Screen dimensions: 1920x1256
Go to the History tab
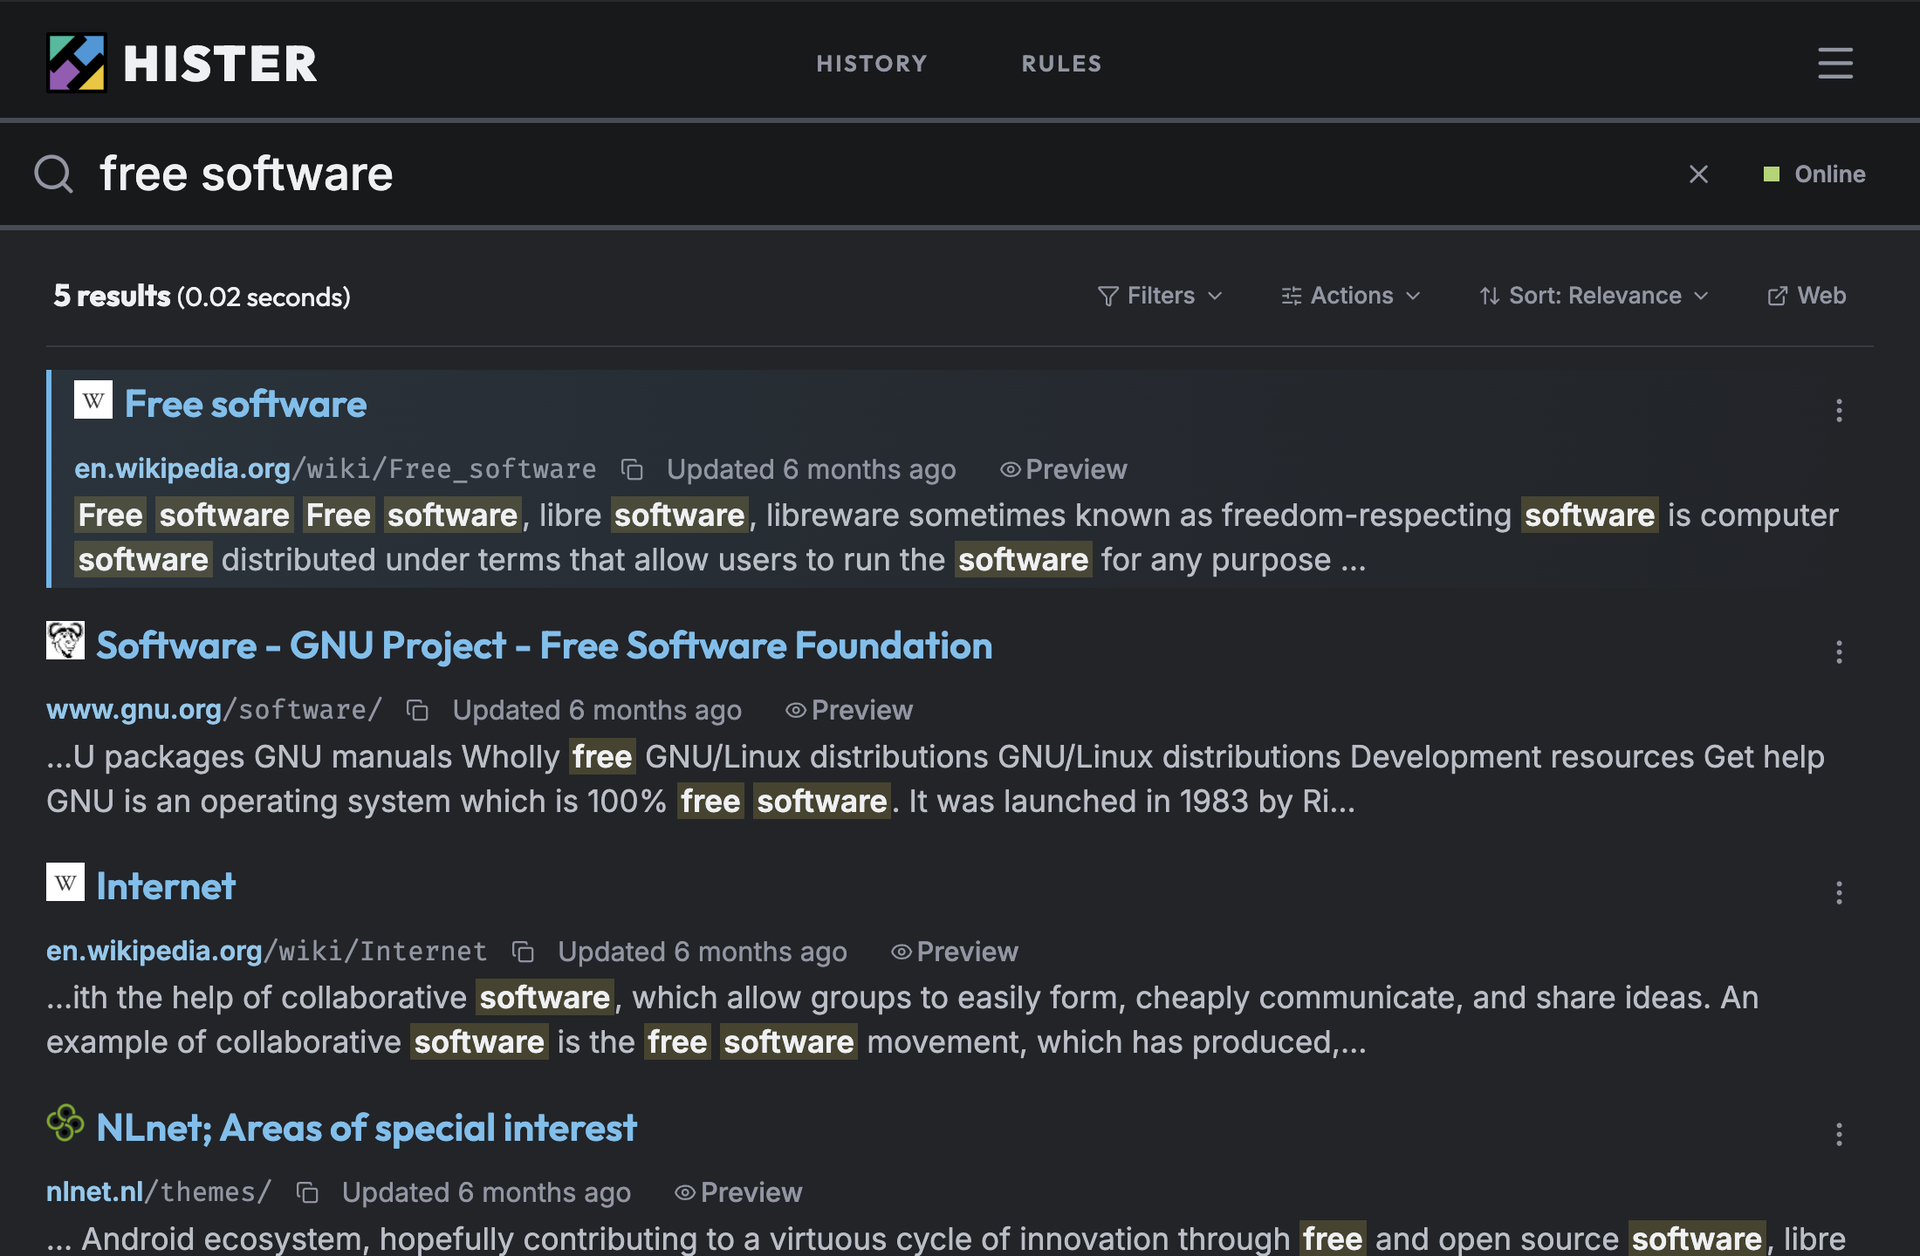pyautogui.click(x=872, y=63)
